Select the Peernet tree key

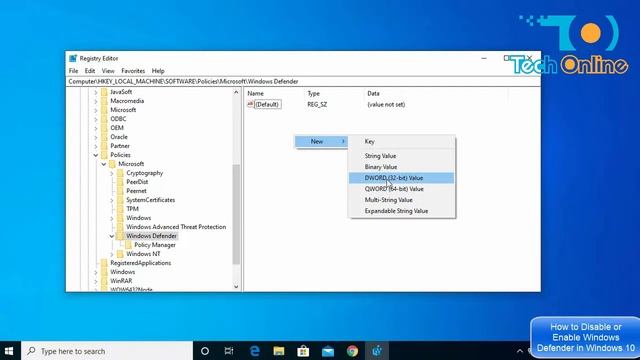136,191
